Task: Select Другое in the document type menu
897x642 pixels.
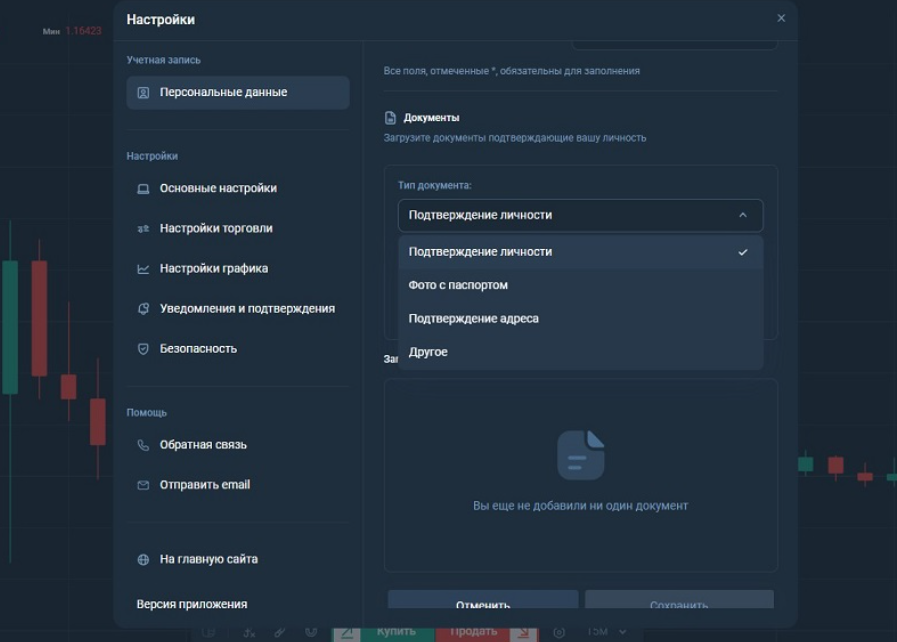Action: (428, 351)
